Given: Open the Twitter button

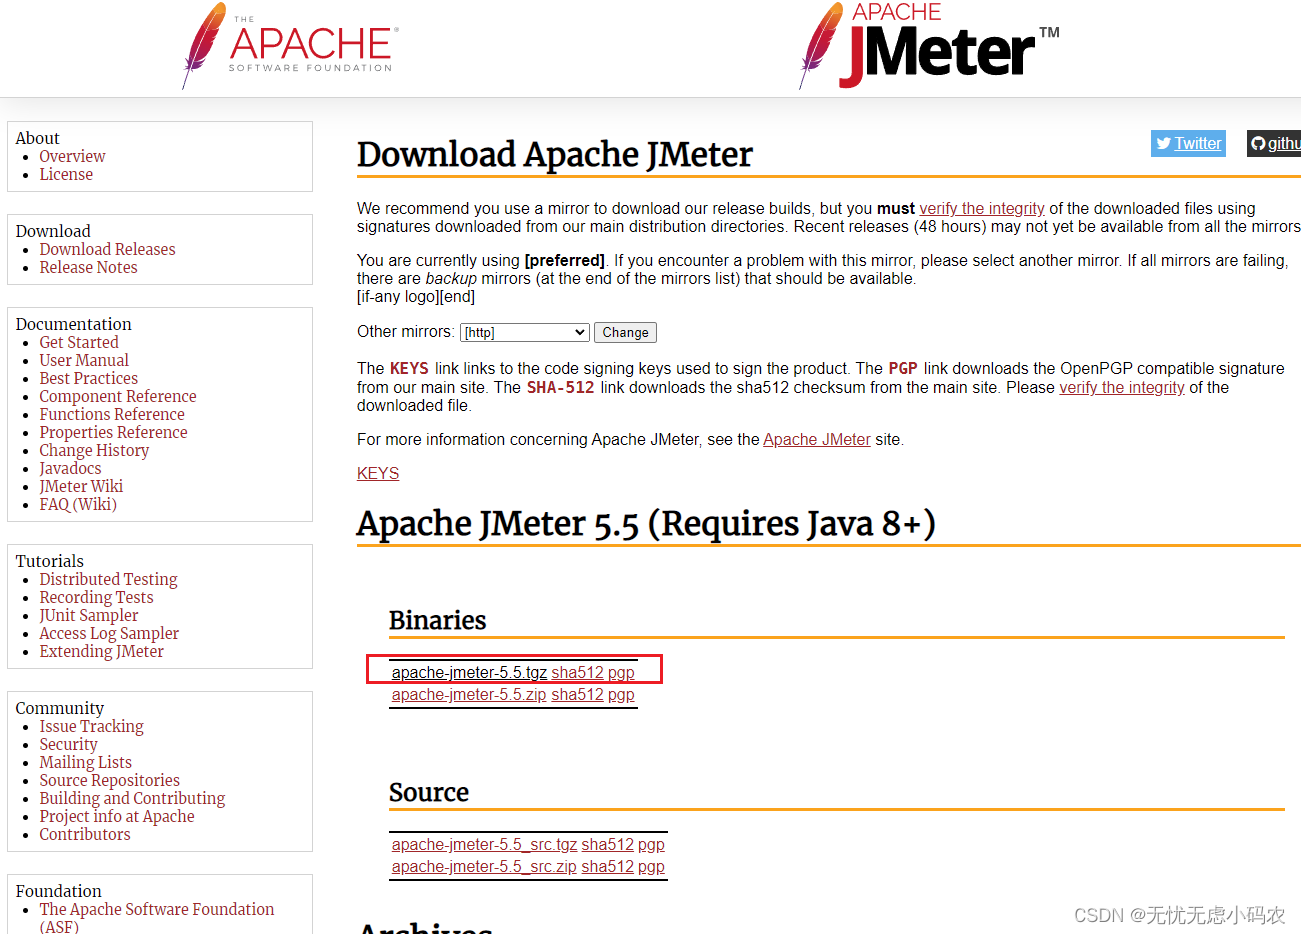Looking at the screenshot, I should tap(1188, 143).
